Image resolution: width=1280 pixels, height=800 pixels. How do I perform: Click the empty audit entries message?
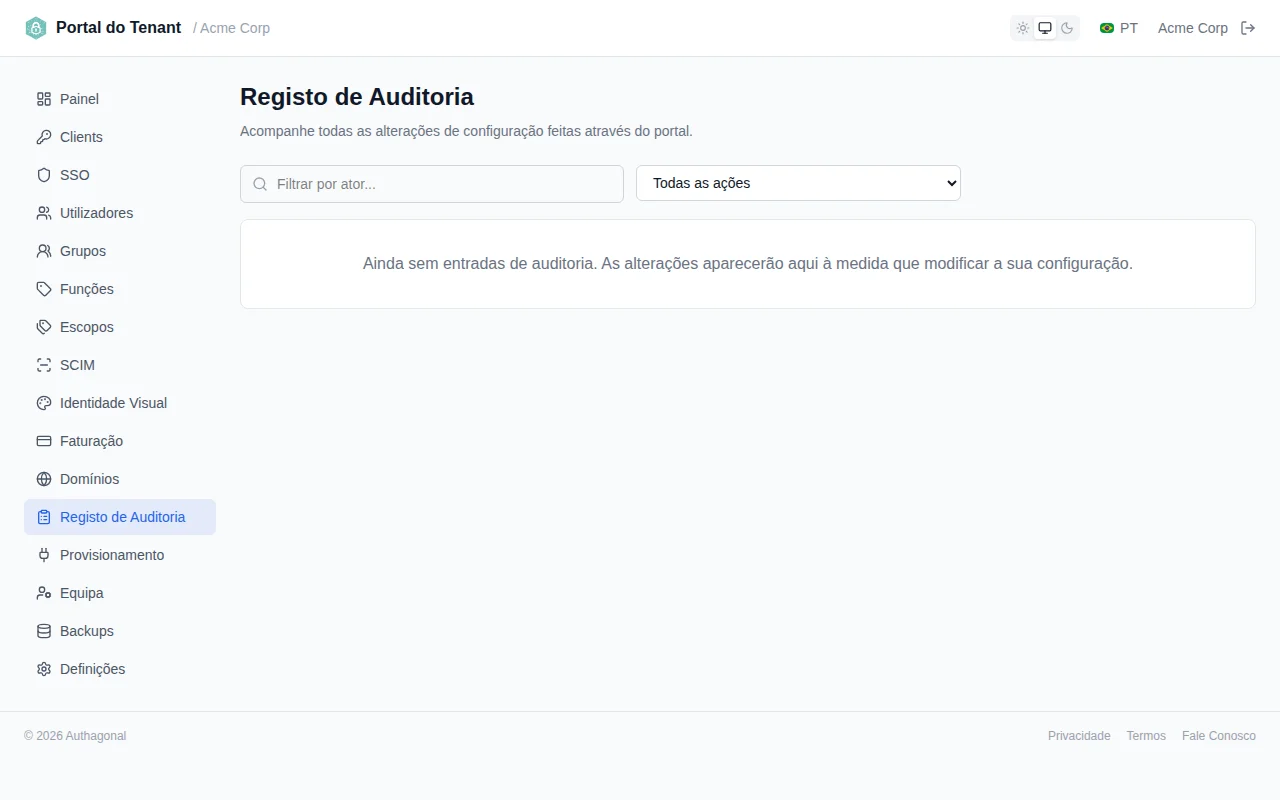tap(748, 264)
